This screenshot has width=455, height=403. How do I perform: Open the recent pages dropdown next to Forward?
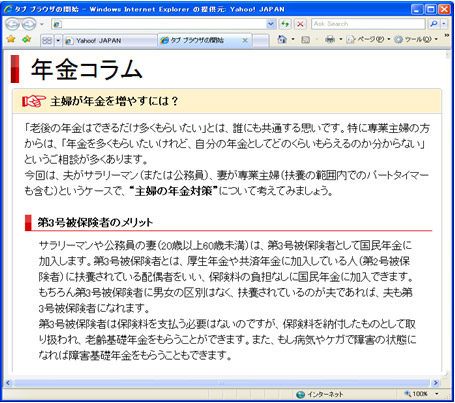(x=42, y=24)
